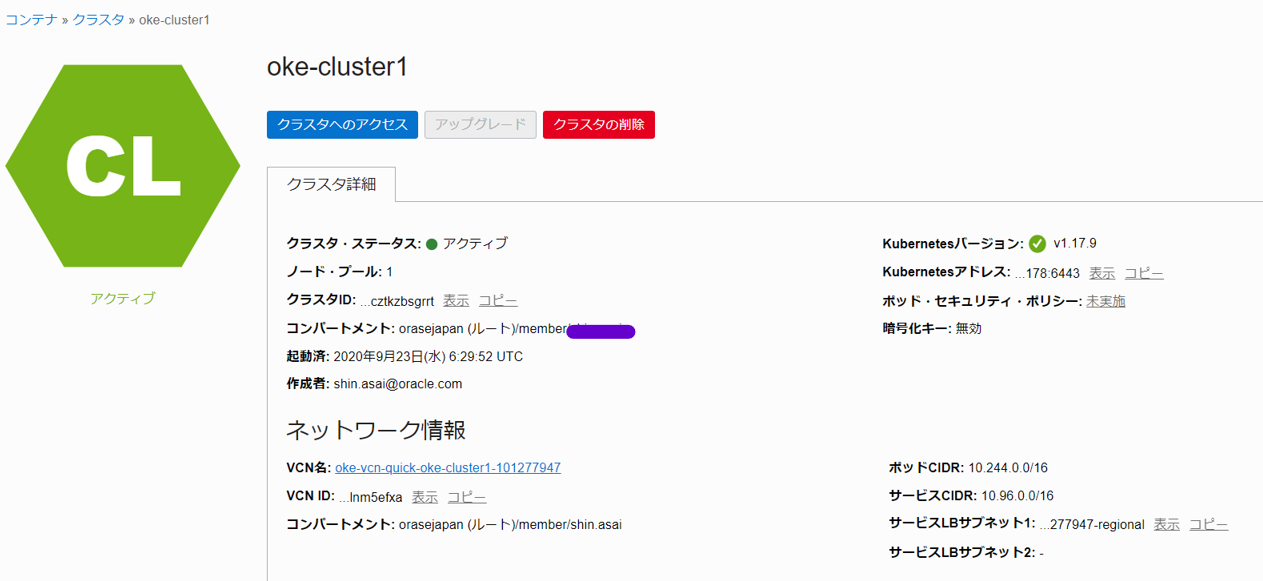The height and width of the screenshot is (581, 1263).
Task: Switch to the クラスタ詳細 tab
Action: coord(331,184)
